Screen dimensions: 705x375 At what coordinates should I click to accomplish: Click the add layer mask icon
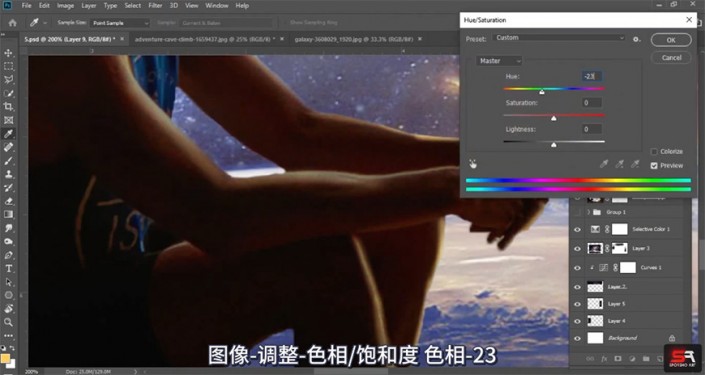coord(618,359)
